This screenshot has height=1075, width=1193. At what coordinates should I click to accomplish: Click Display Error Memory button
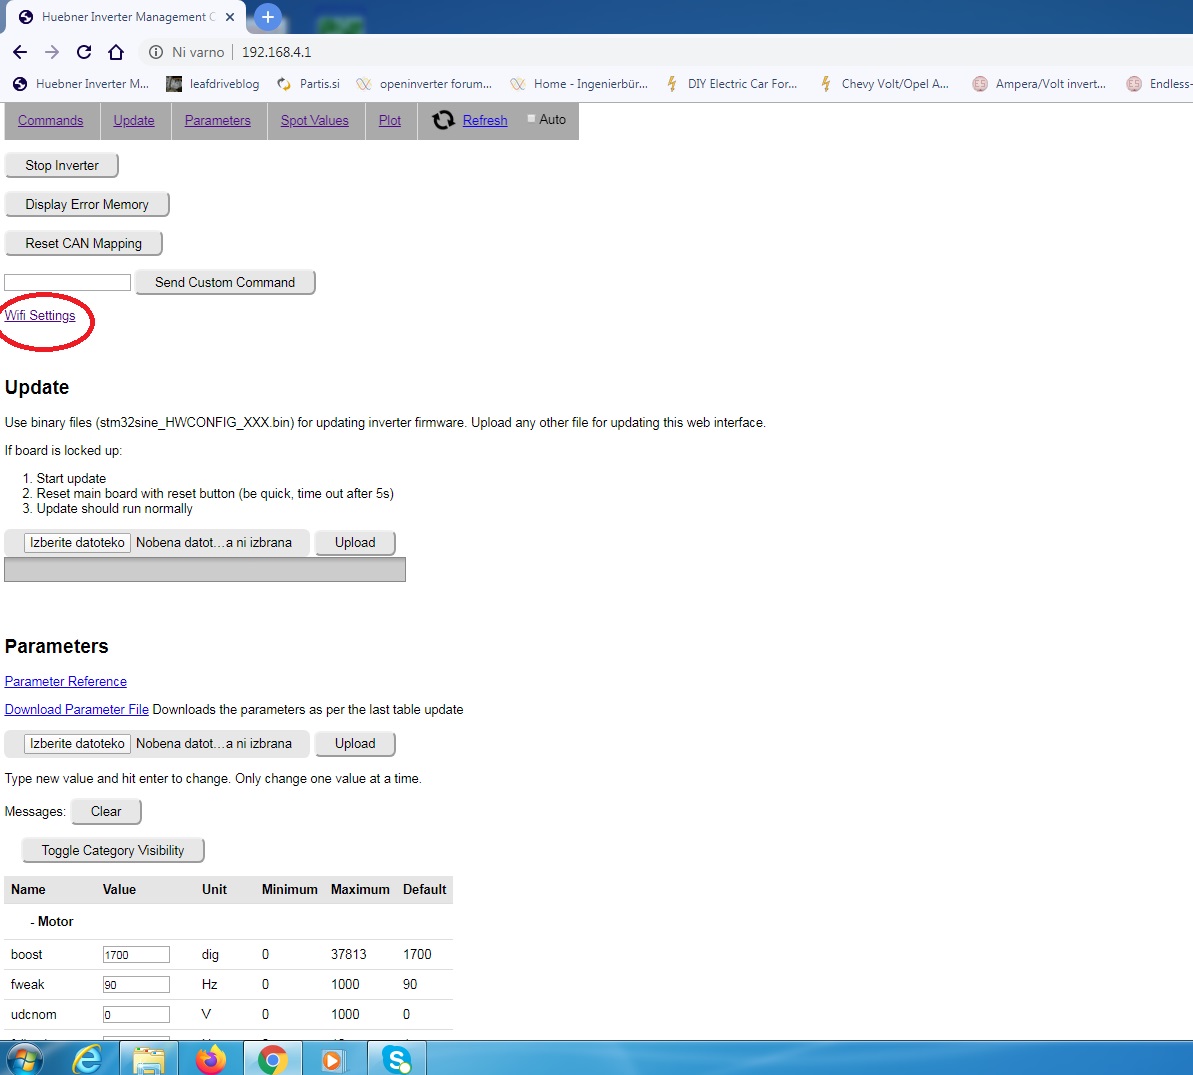tap(87, 204)
